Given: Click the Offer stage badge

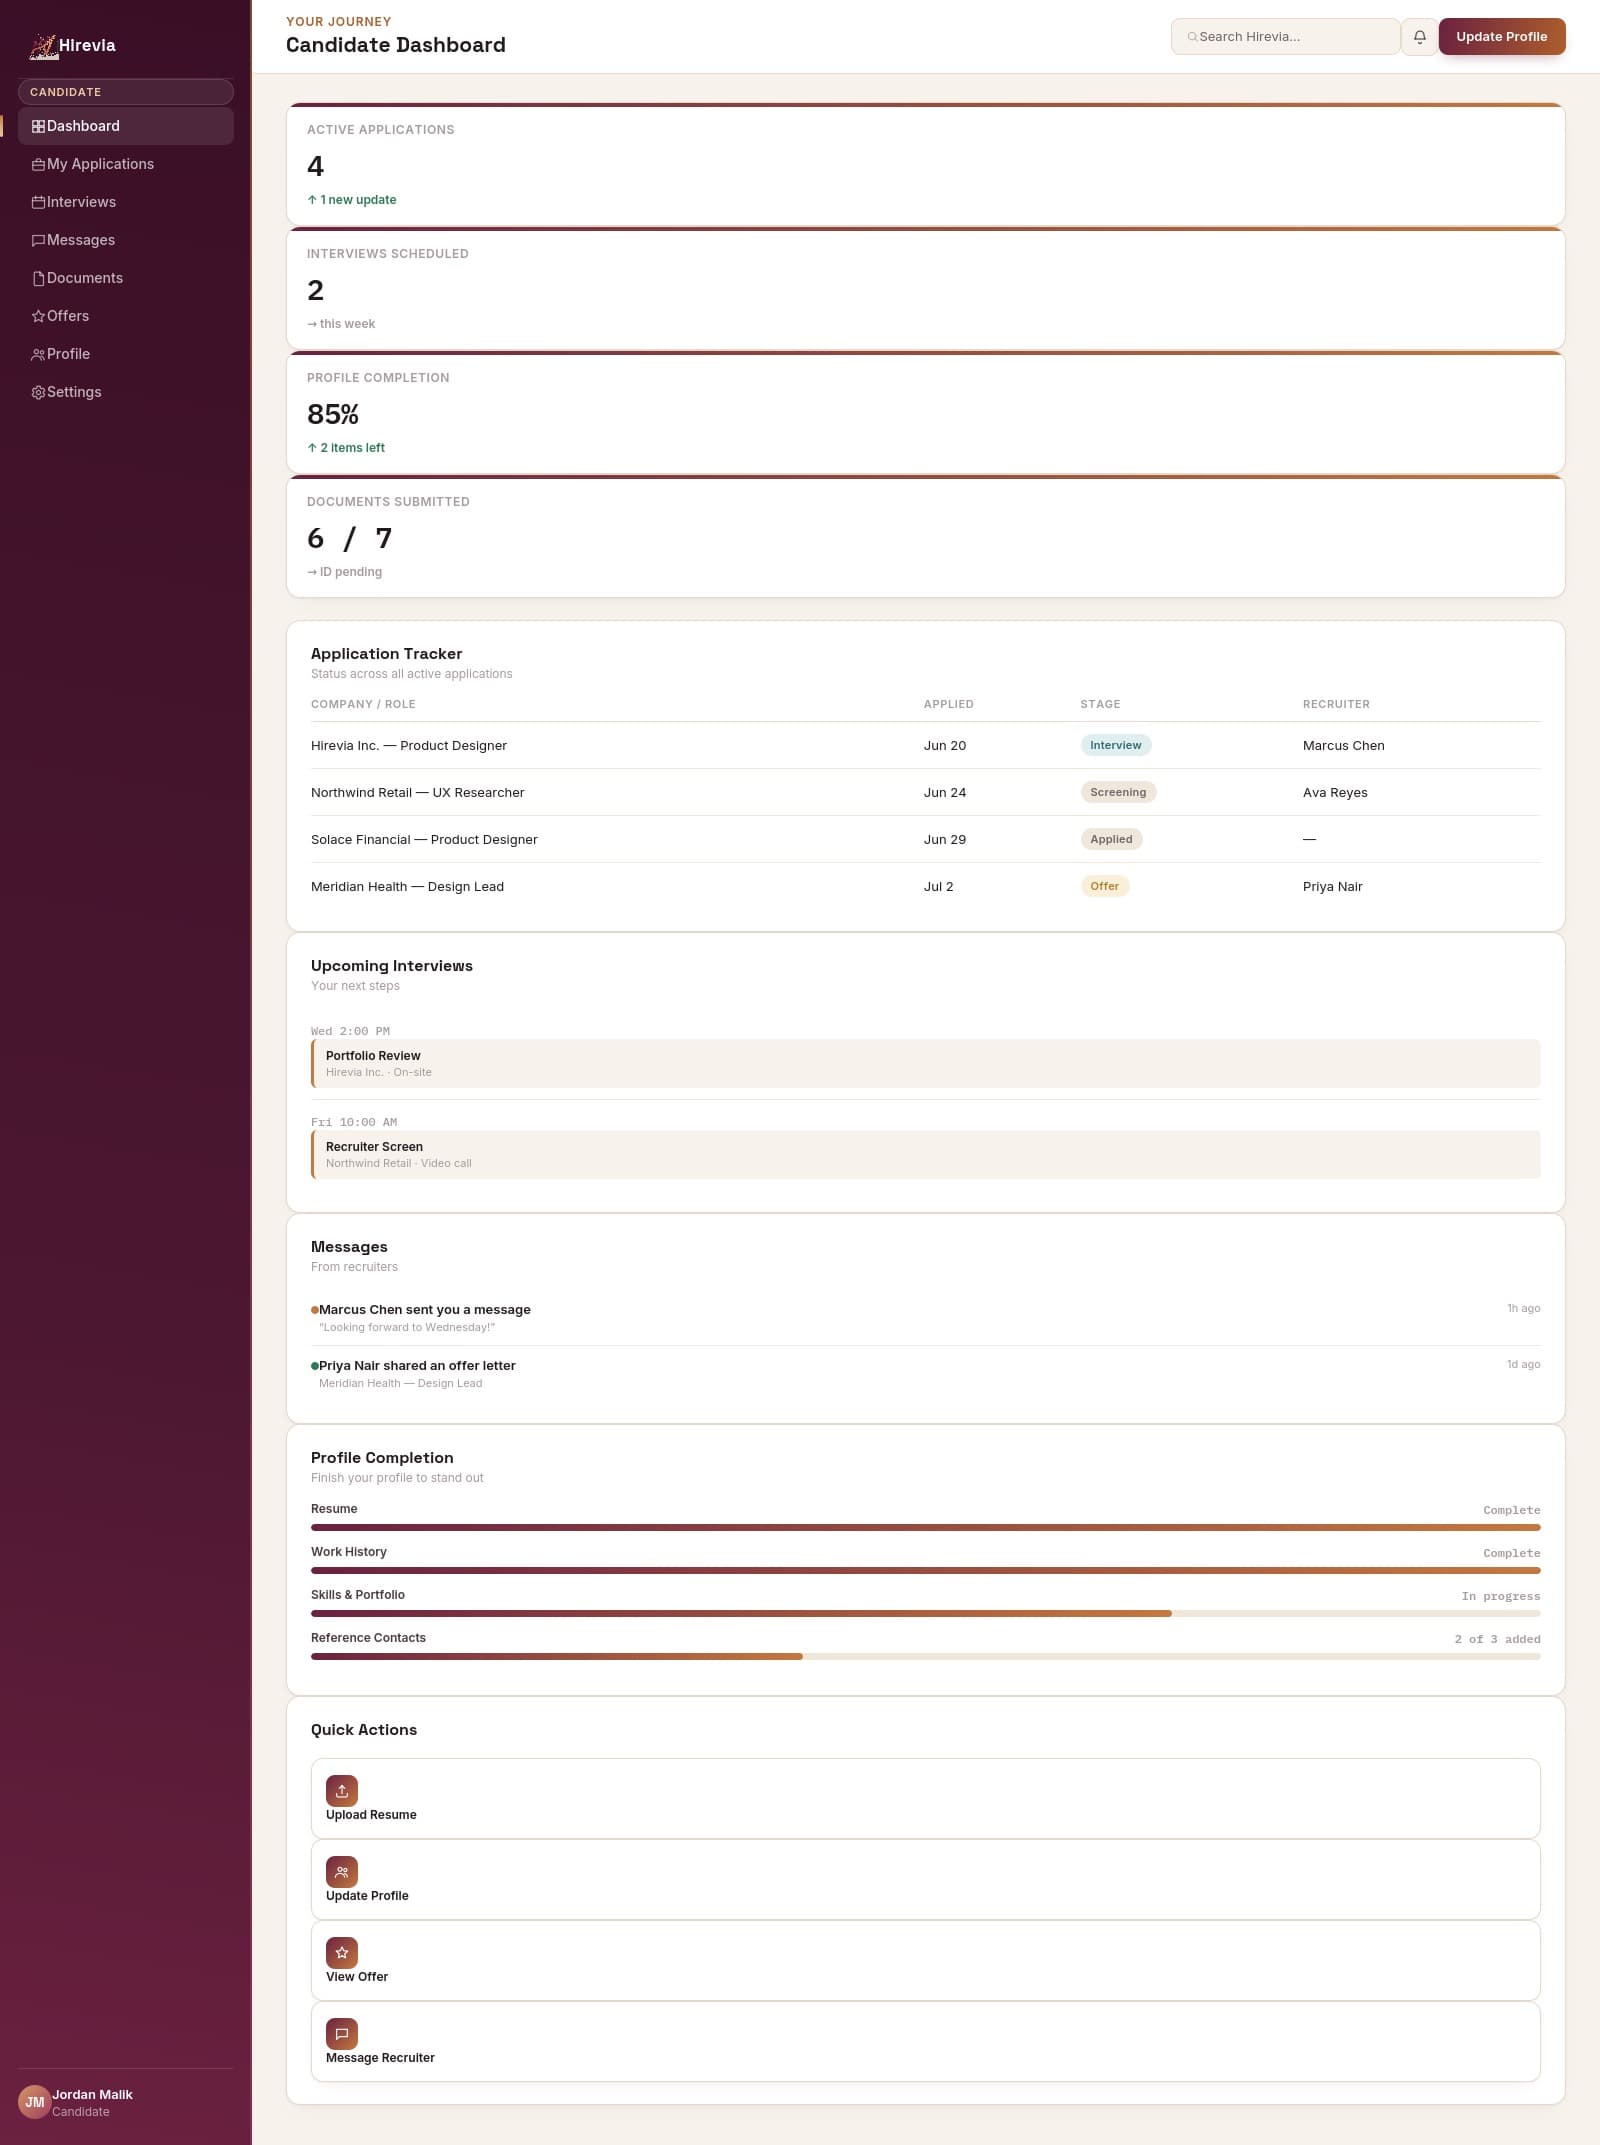Looking at the screenshot, I should click(x=1104, y=886).
